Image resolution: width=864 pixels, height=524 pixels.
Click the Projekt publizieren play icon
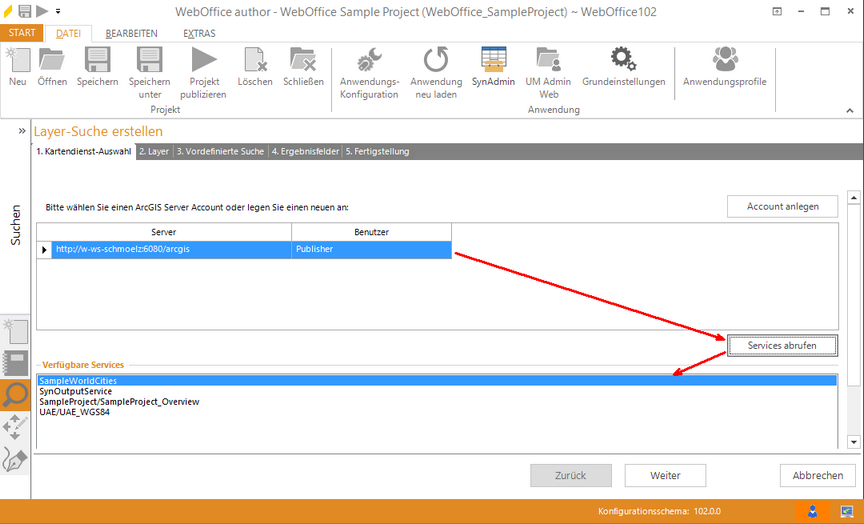tap(204, 60)
